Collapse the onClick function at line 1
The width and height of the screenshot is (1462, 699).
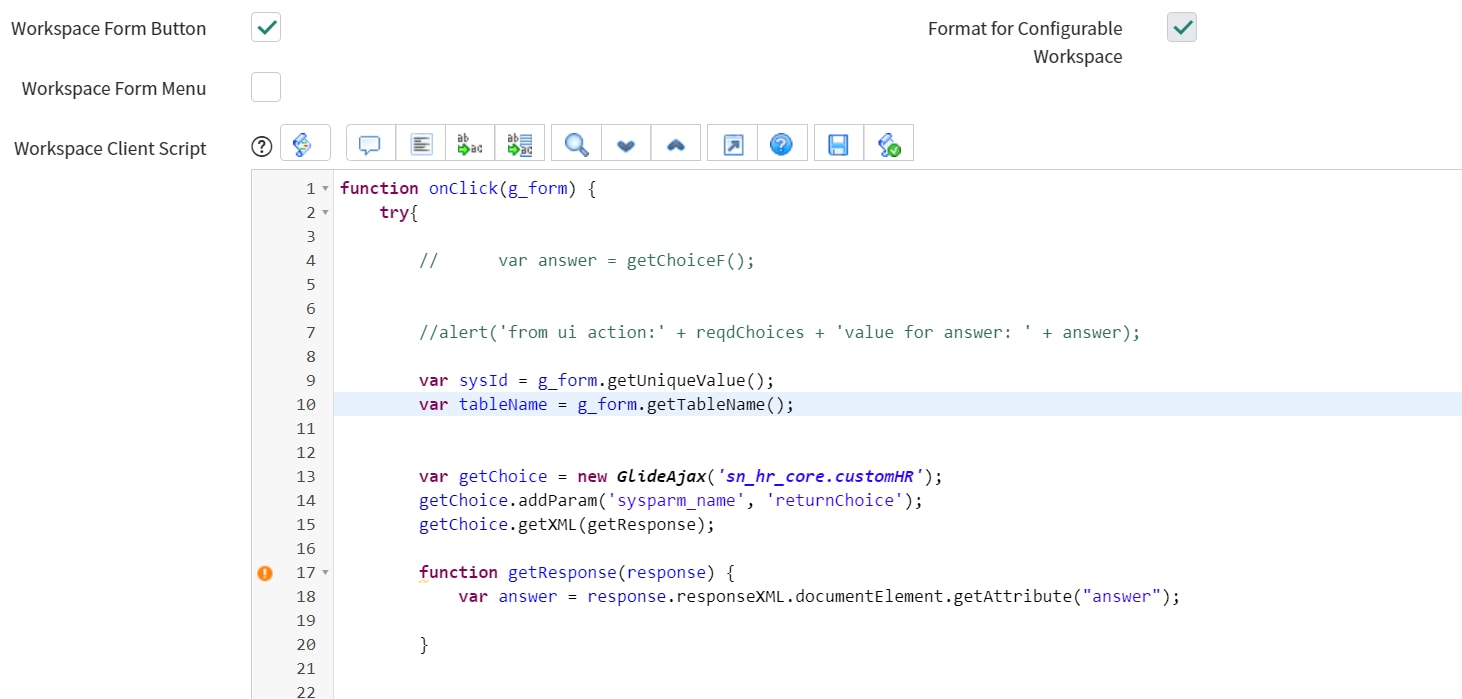[x=323, y=187]
